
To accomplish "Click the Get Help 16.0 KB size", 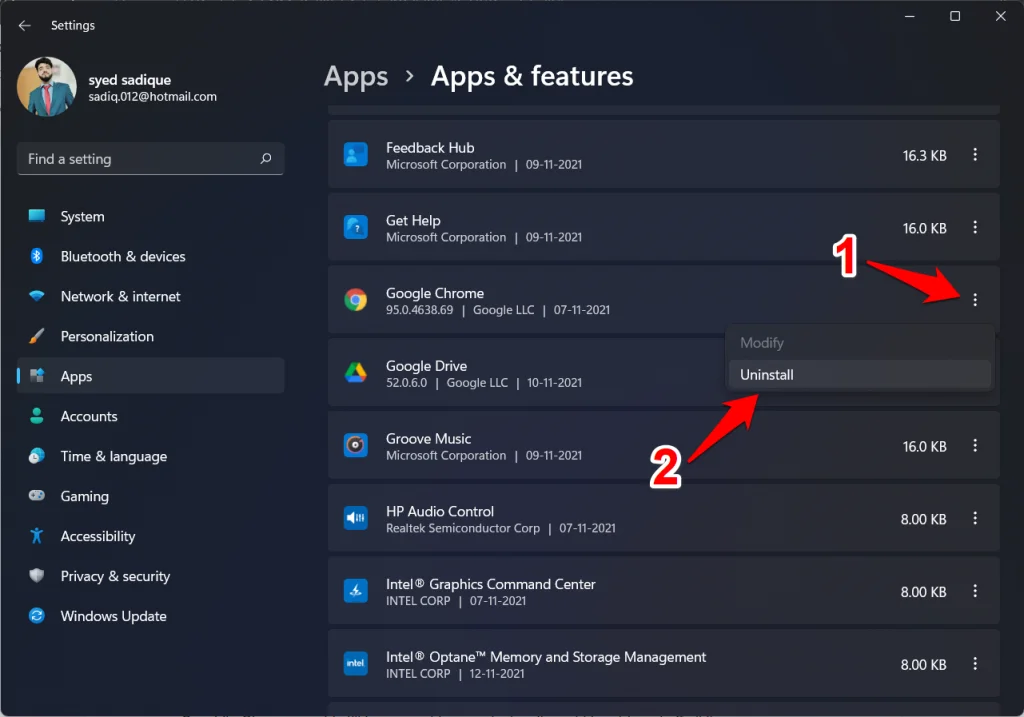I will tap(925, 228).
